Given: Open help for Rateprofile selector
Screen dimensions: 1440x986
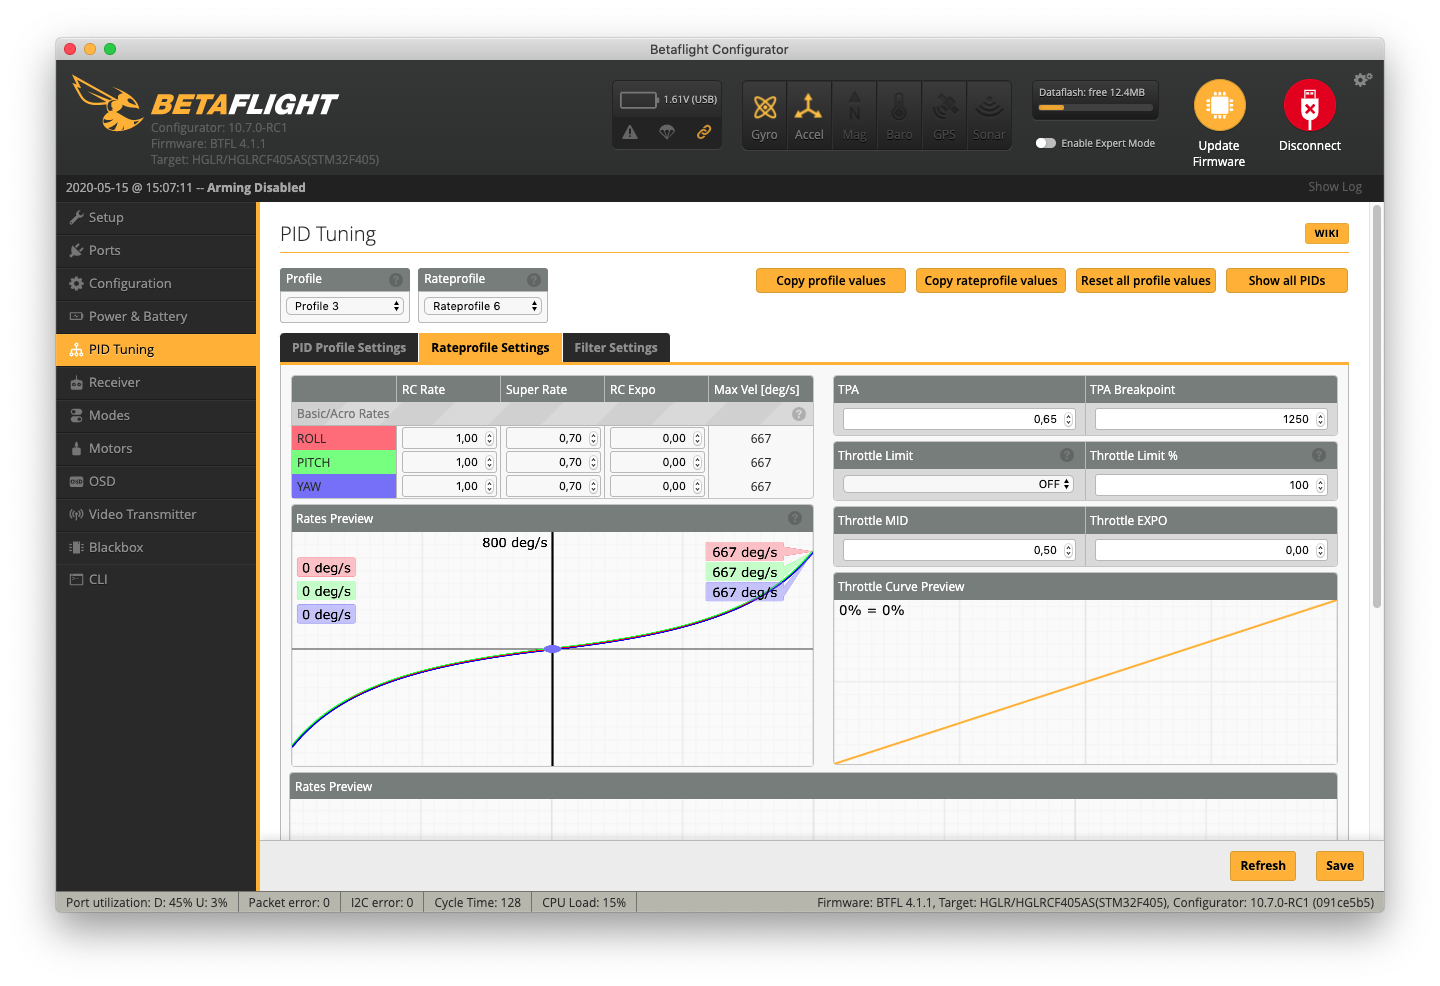Looking at the screenshot, I should [x=534, y=280].
